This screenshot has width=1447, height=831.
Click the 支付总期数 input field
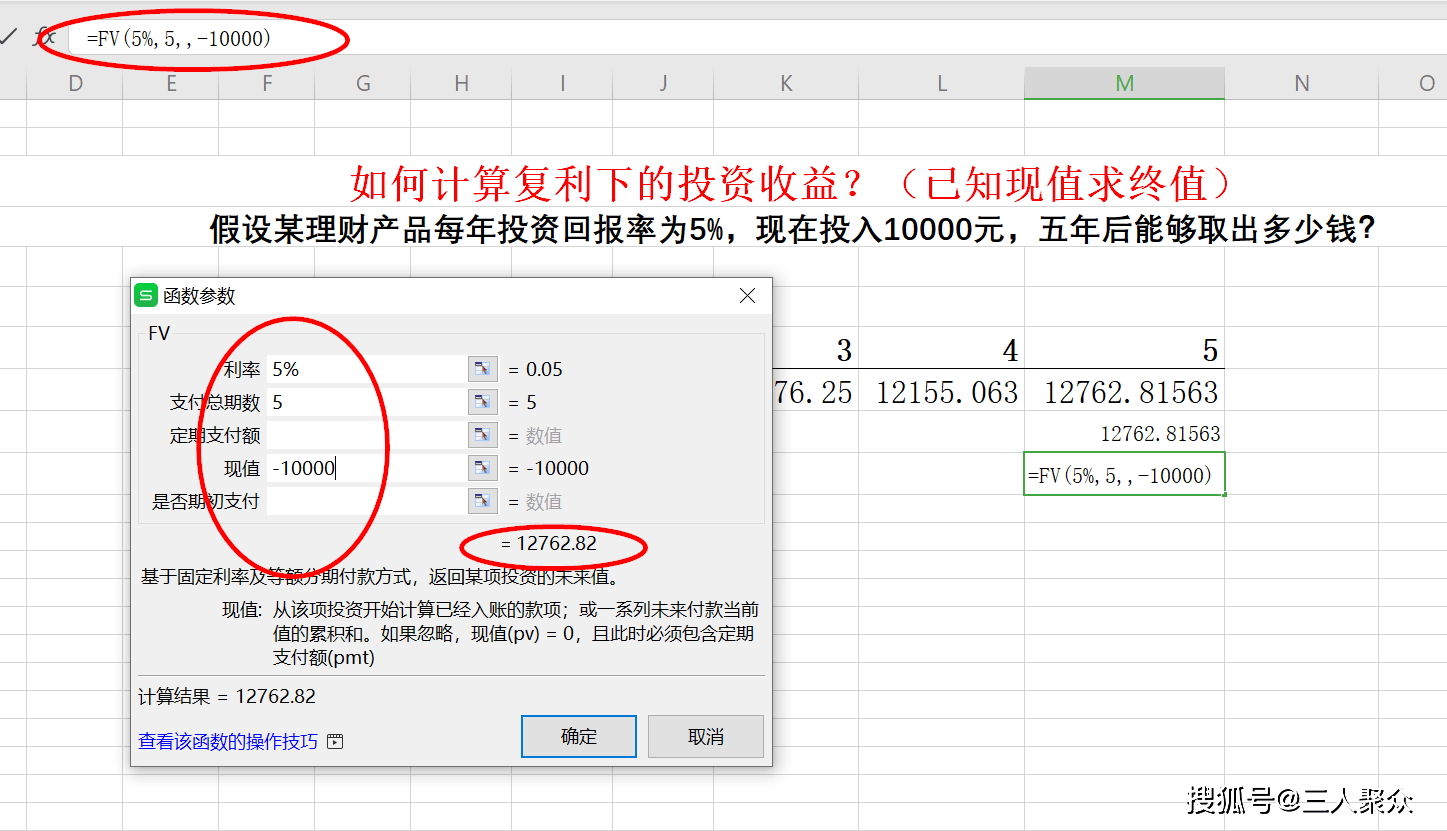pyautogui.click(x=366, y=402)
